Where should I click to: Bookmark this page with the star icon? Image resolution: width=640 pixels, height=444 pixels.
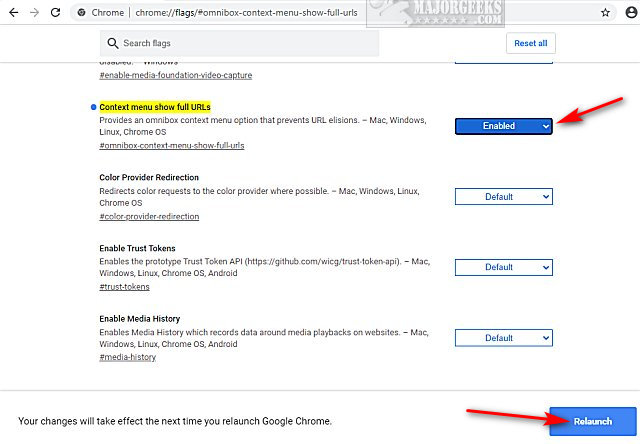pyautogui.click(x=605, y=13)
